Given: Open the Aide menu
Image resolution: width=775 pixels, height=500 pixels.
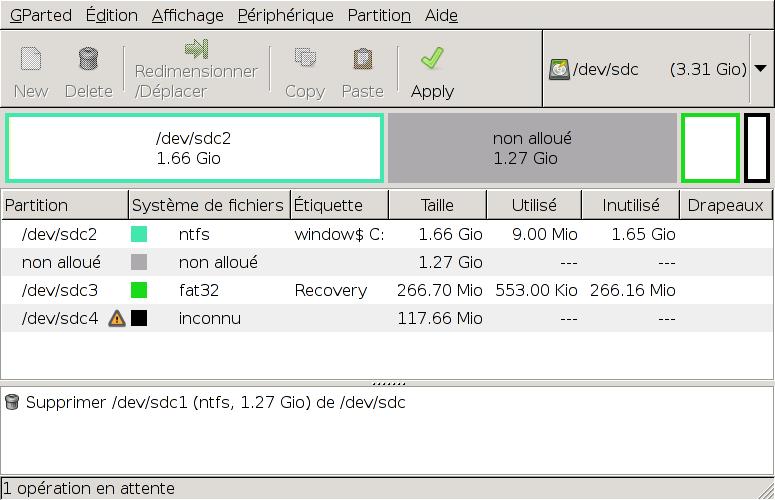Looking at the screenshot, I should click(441, 15).
